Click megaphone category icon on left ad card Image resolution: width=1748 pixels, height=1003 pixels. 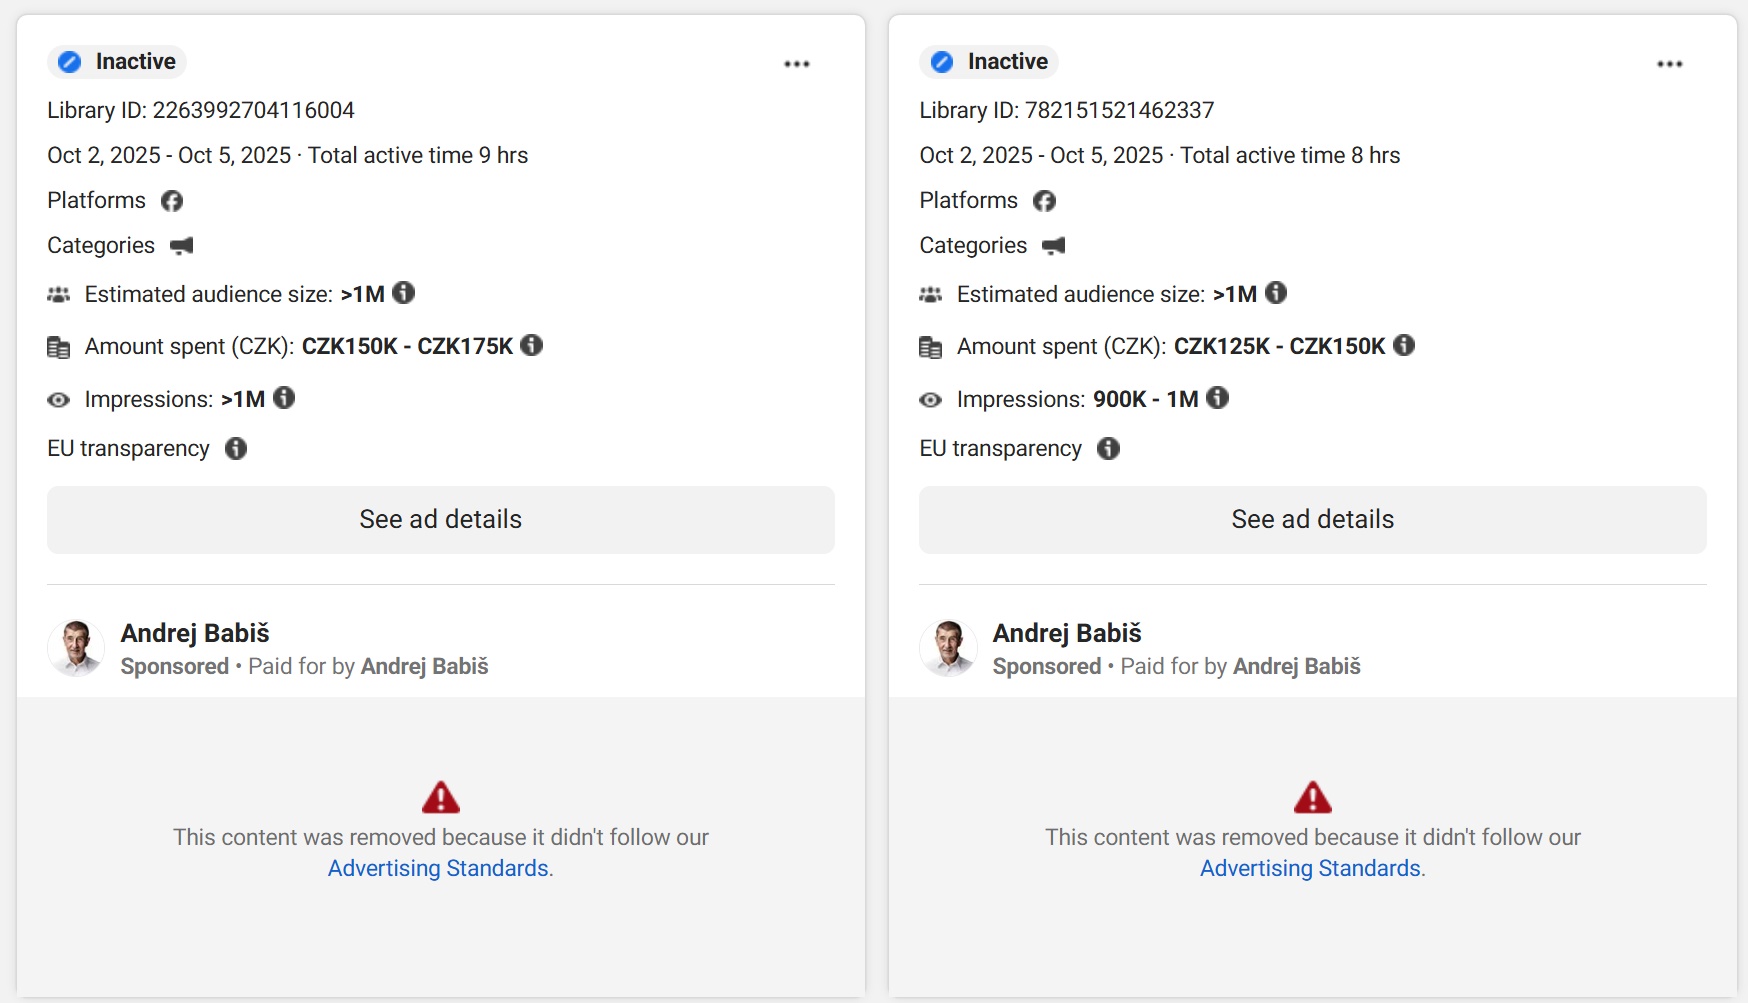(181, 246)
